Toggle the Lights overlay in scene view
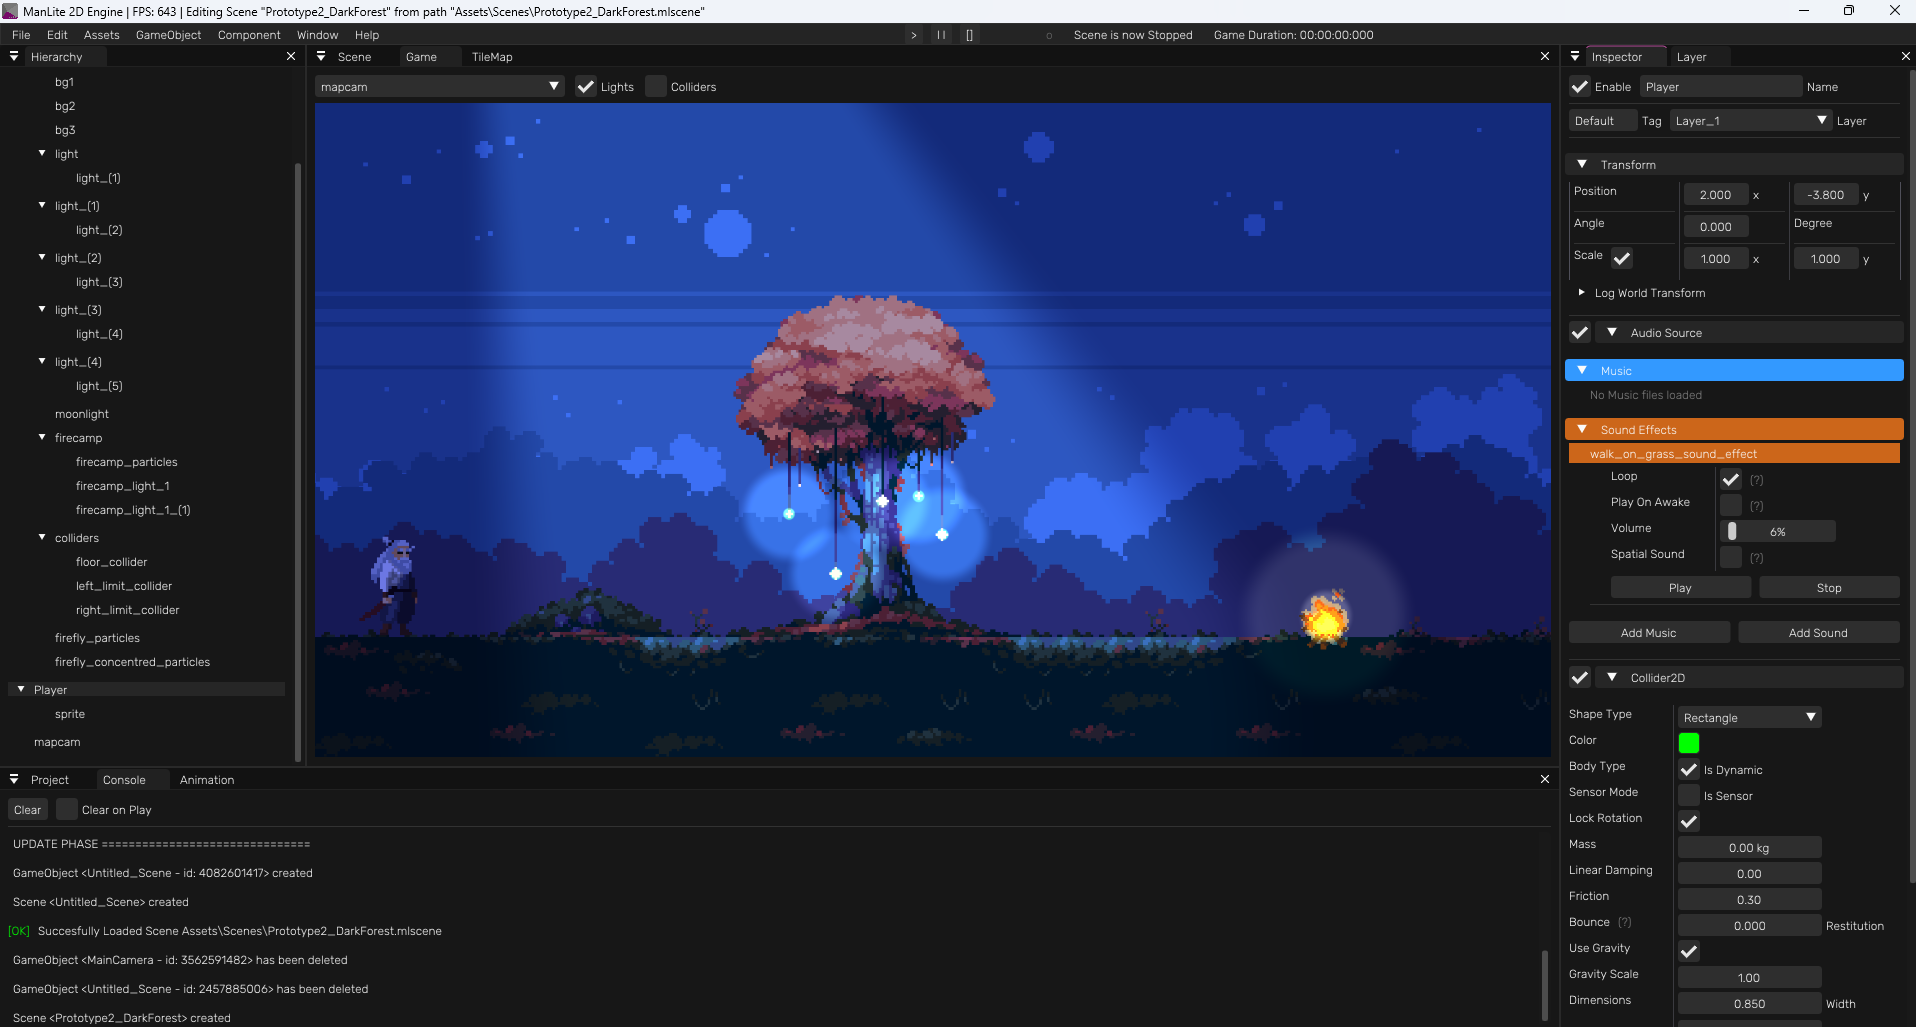 [586, 87]
